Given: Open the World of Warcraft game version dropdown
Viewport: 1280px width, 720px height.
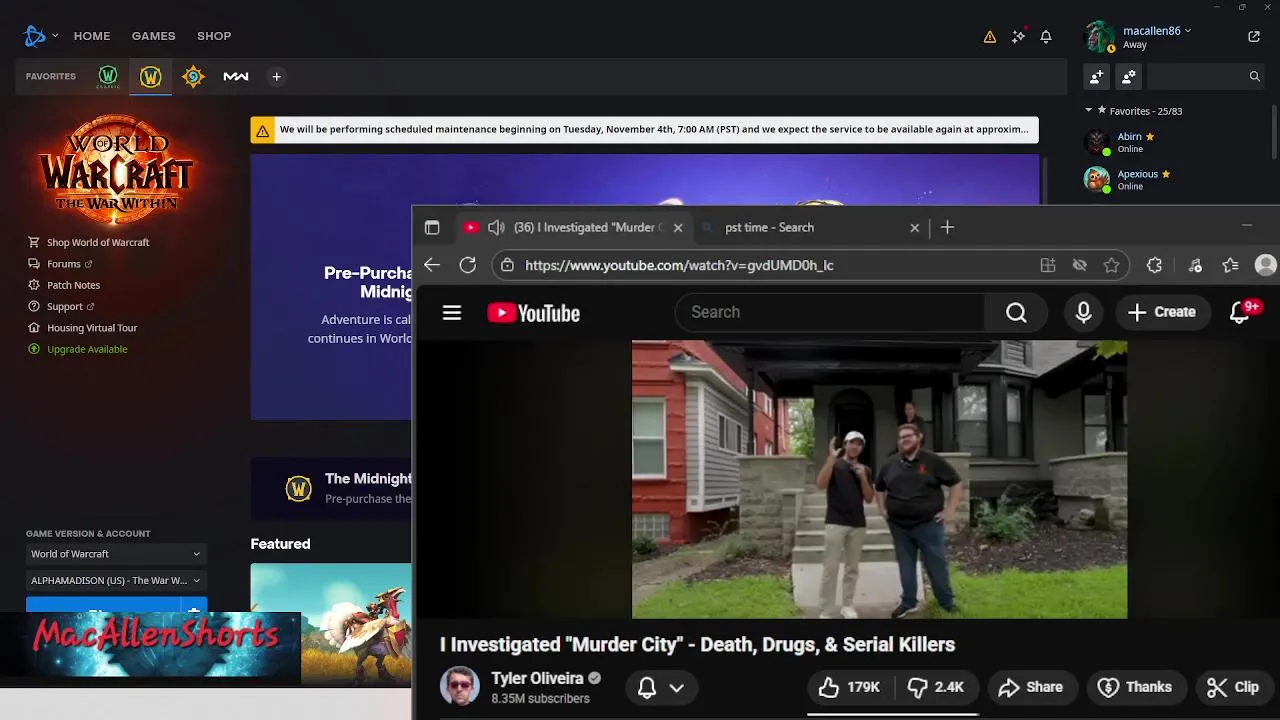Looking at the screenshot, I should point(116,554).
